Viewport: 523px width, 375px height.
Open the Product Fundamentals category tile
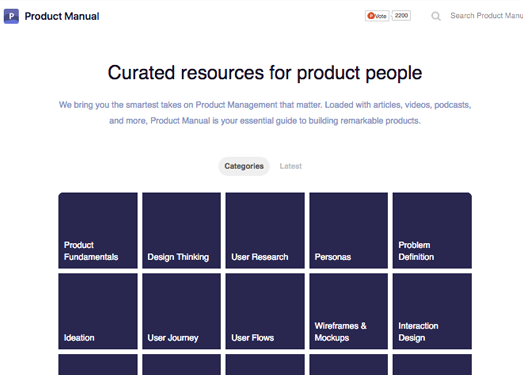[98, 230]
